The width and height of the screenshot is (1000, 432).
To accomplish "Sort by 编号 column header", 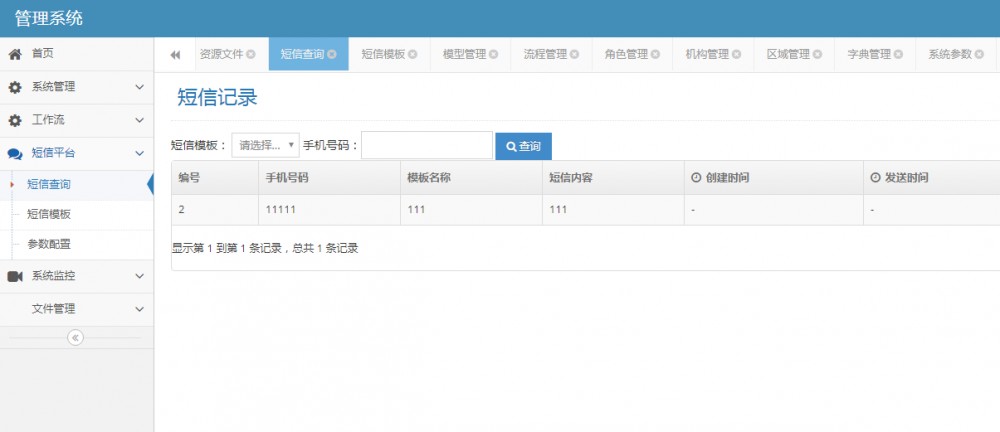I will tap(215, 178).
